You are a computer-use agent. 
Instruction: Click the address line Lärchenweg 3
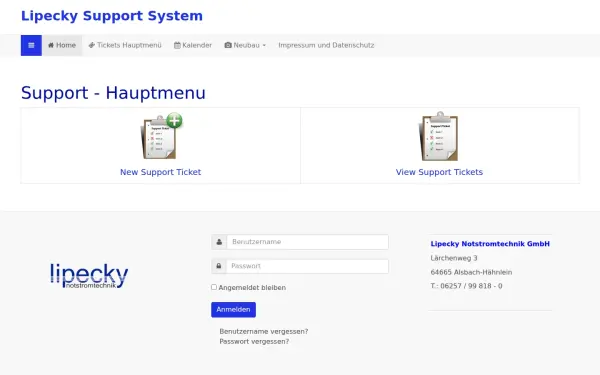tap(454, 258)
